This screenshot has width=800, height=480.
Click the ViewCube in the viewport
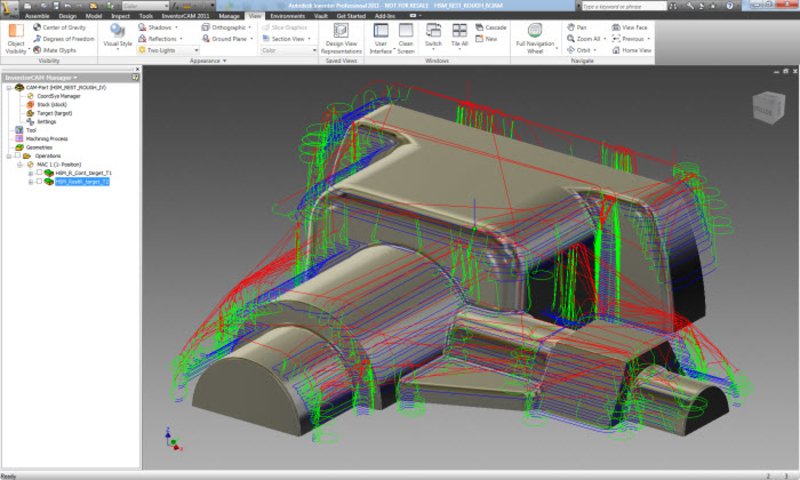click(768, 105)
